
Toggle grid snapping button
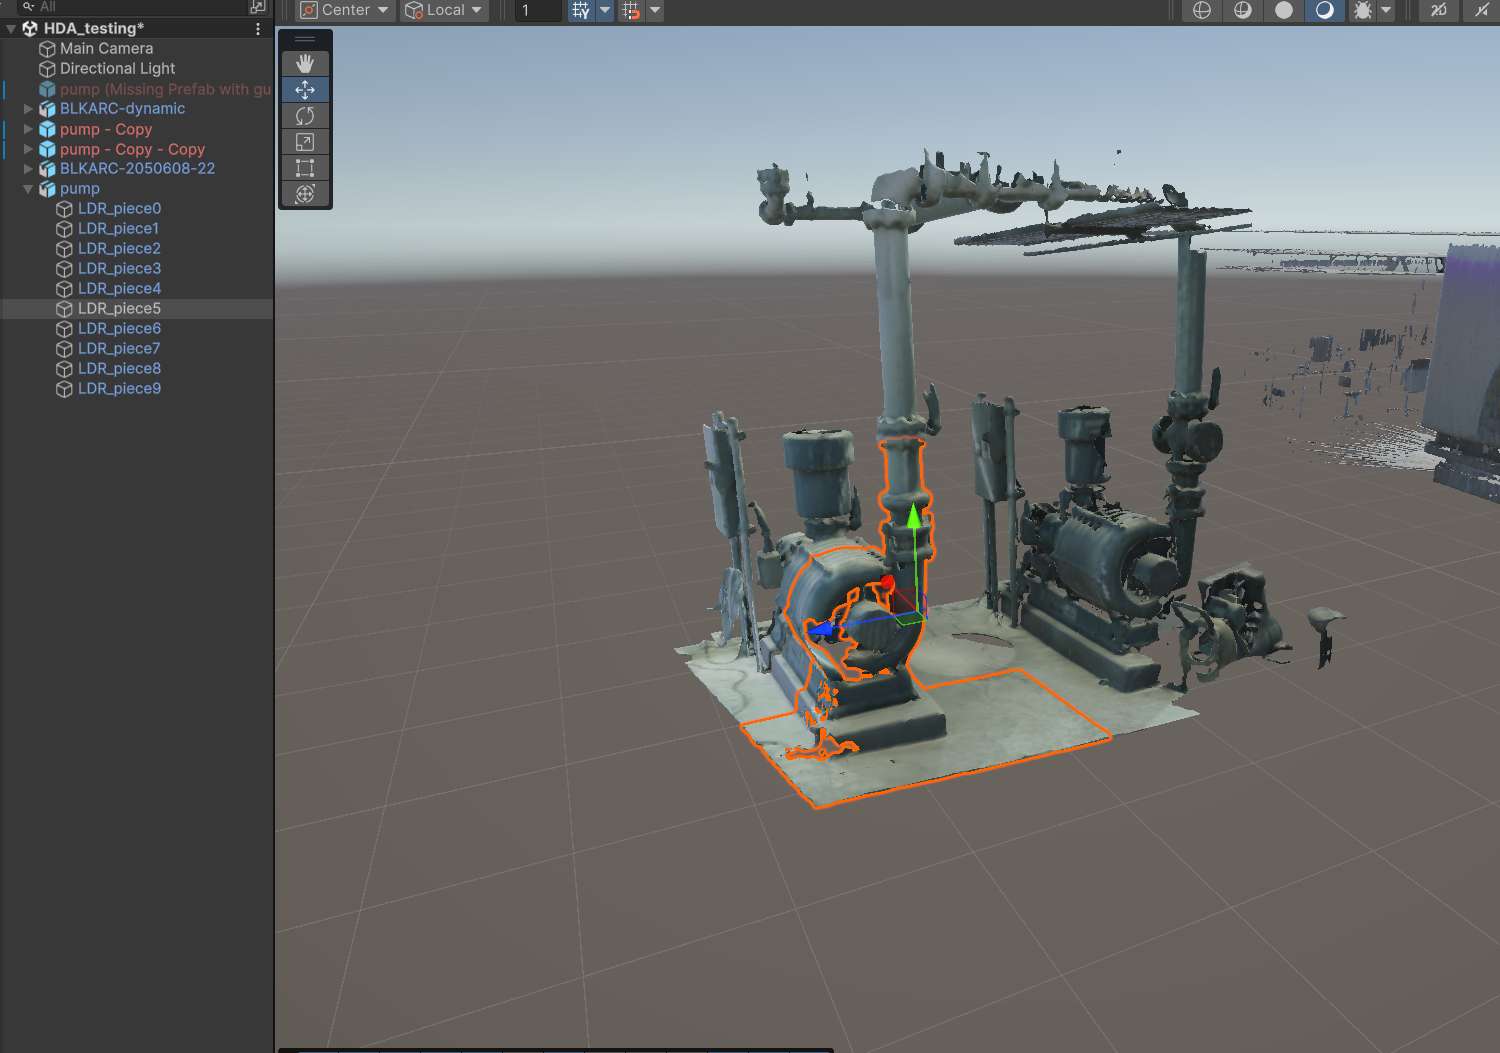click(x=580, y=10)
